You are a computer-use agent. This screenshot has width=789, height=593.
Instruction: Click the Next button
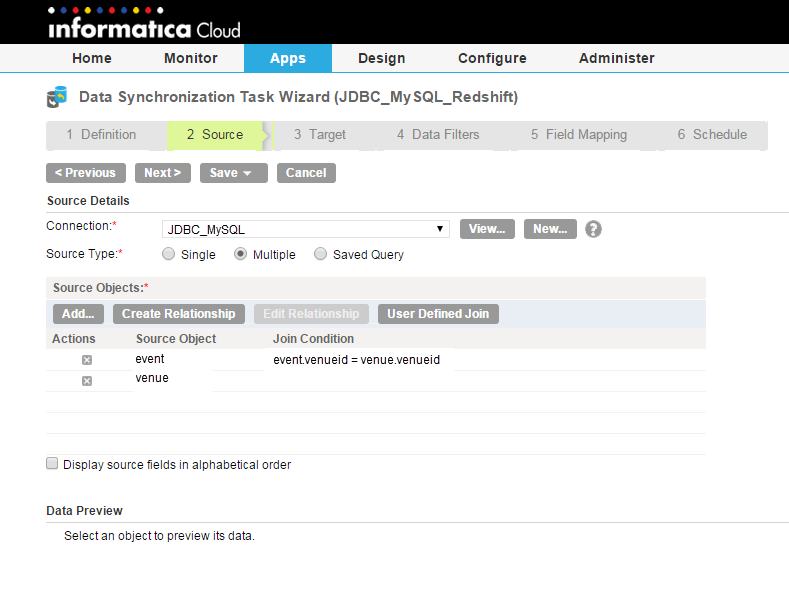(163, 173)
